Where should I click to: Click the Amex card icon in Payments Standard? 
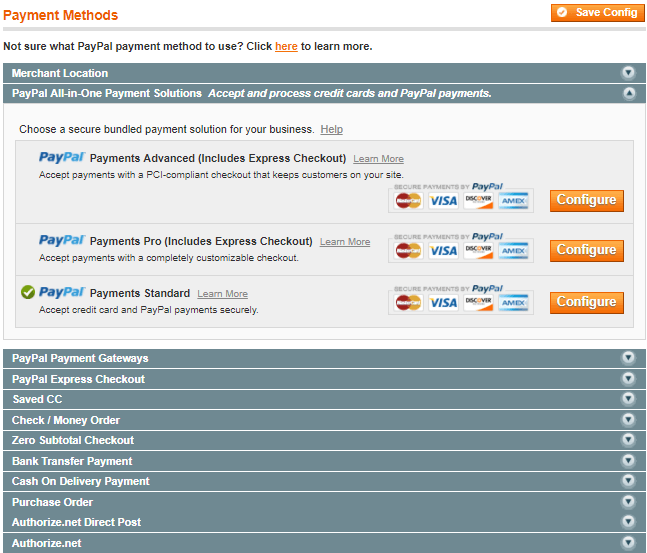[x=513, y=303]
